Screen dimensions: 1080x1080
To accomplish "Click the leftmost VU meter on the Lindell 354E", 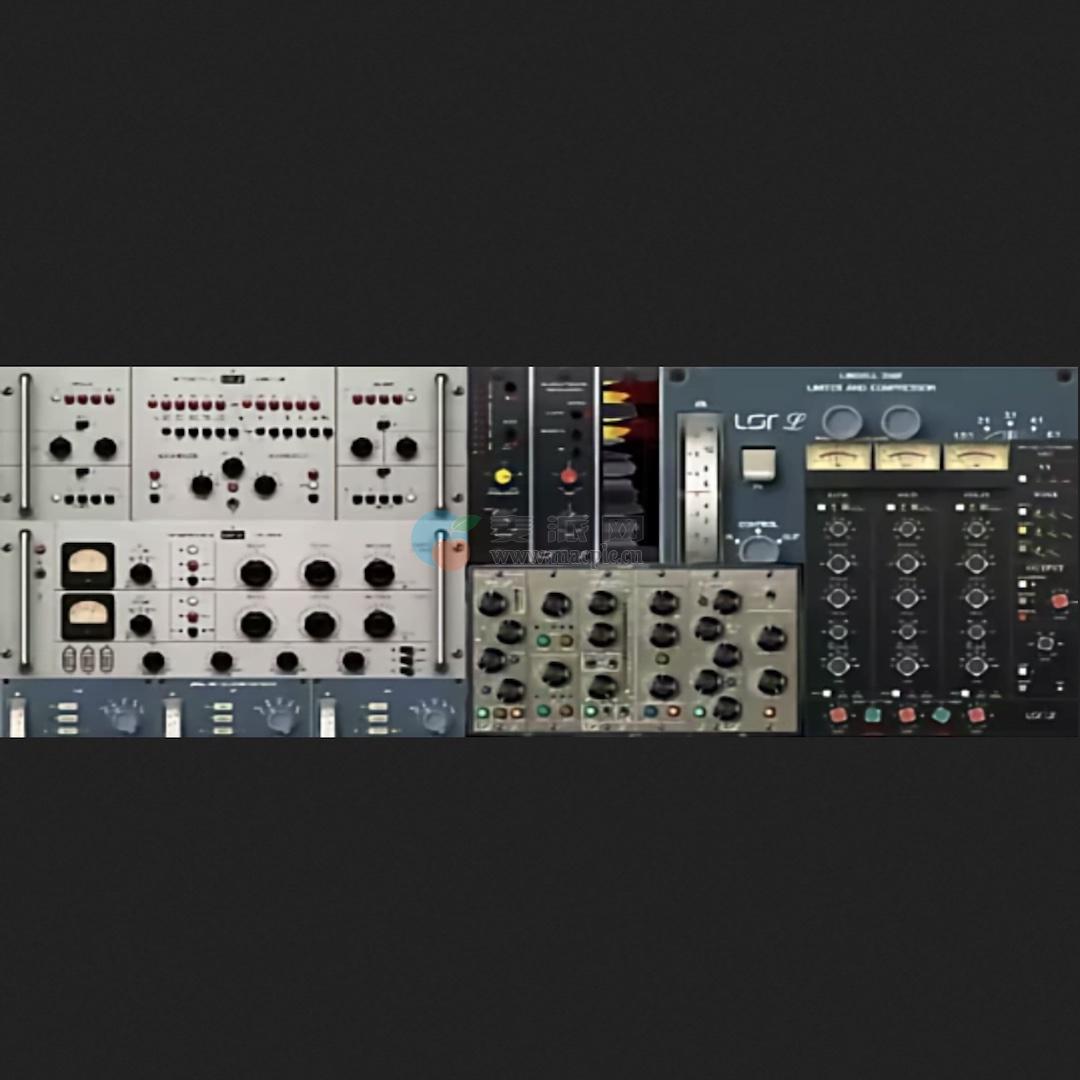I will click(837, 457).
